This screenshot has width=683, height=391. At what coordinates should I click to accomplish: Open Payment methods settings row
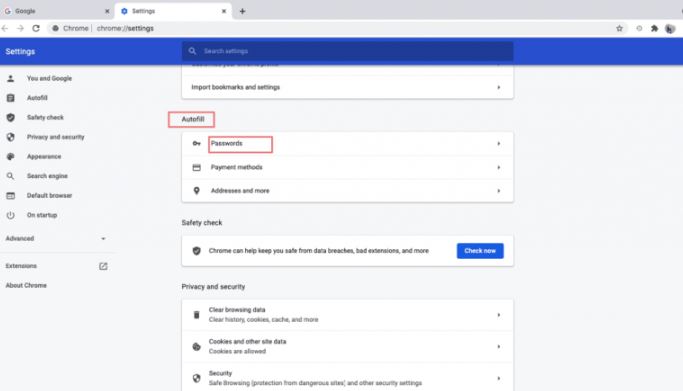point(347,167)
